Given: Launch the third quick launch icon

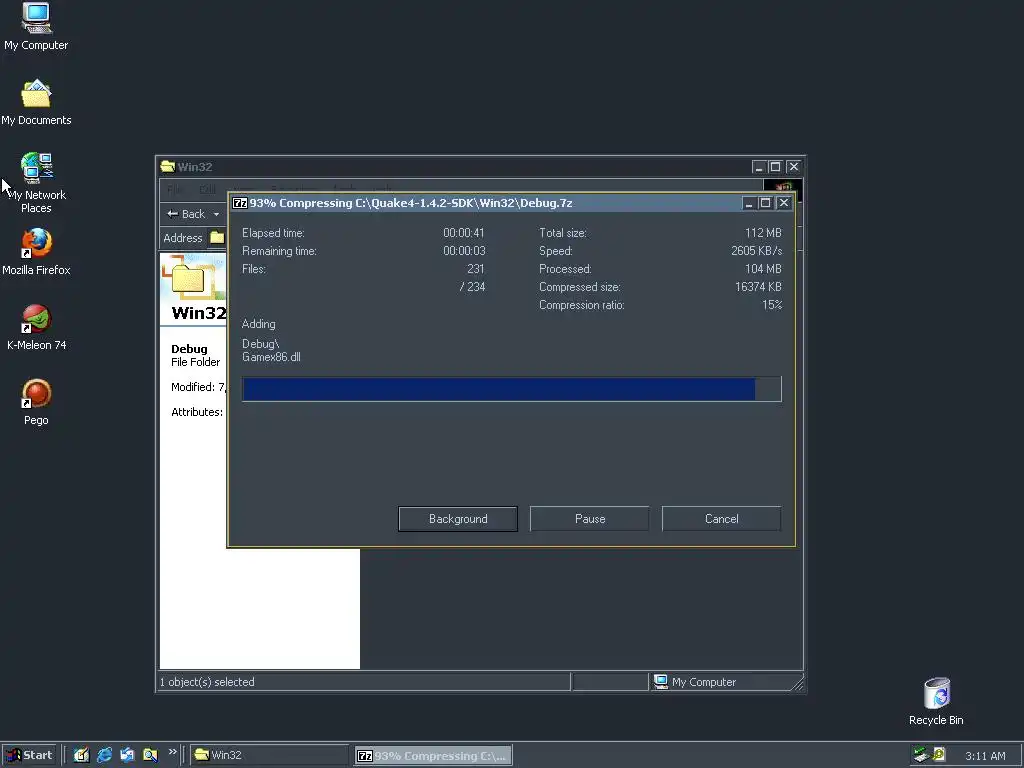Looking at the screenshot, I should coord(127,755).
